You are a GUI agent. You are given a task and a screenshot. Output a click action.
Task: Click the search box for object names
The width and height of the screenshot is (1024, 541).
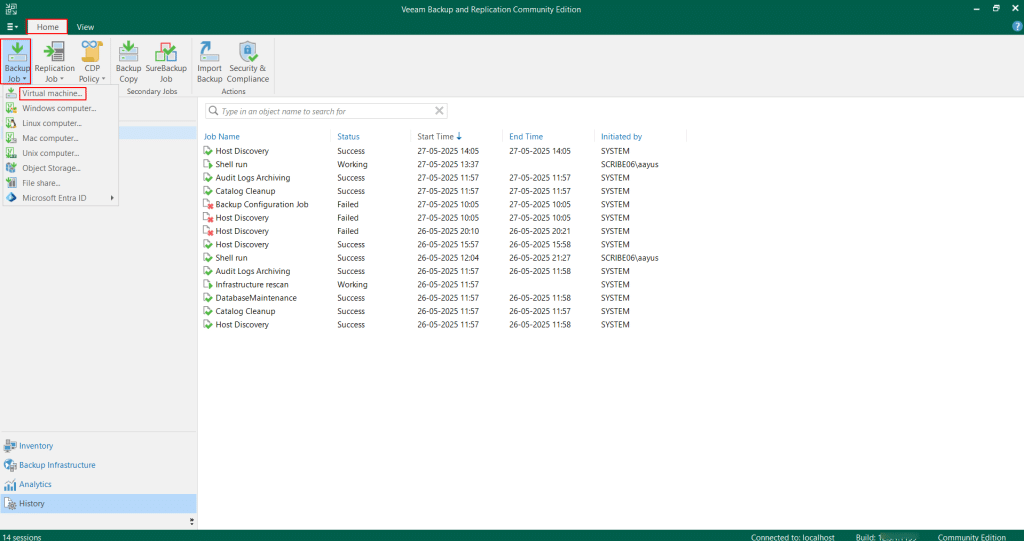pos(327,111)
